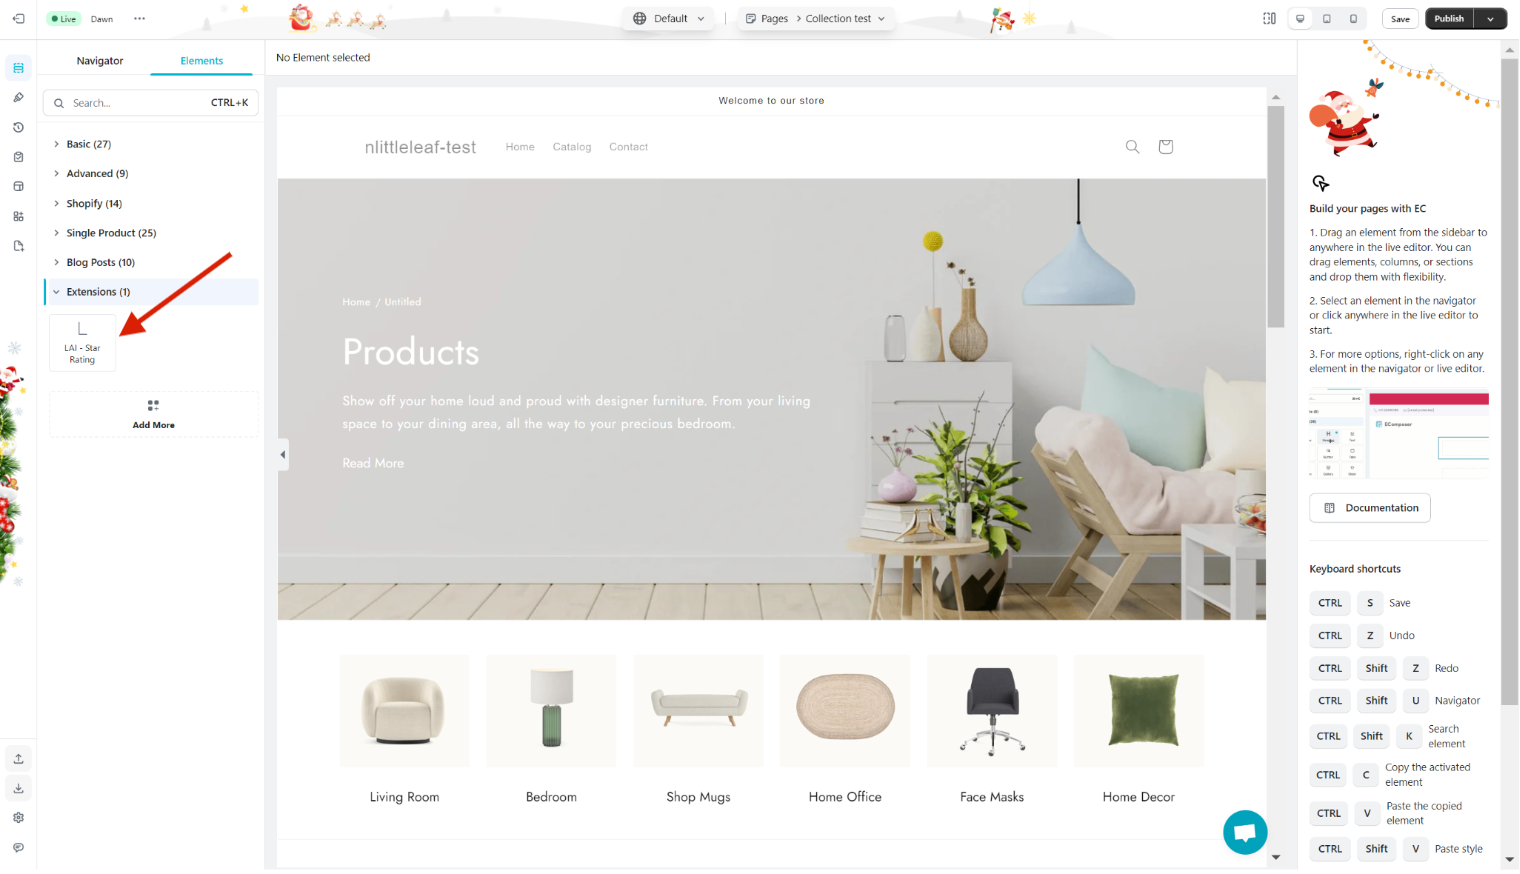Image resolution: width=1520 pixels, height=874 pixels.
Task: Open the add-page icon in left sidebar
Action: pos(18,246)
